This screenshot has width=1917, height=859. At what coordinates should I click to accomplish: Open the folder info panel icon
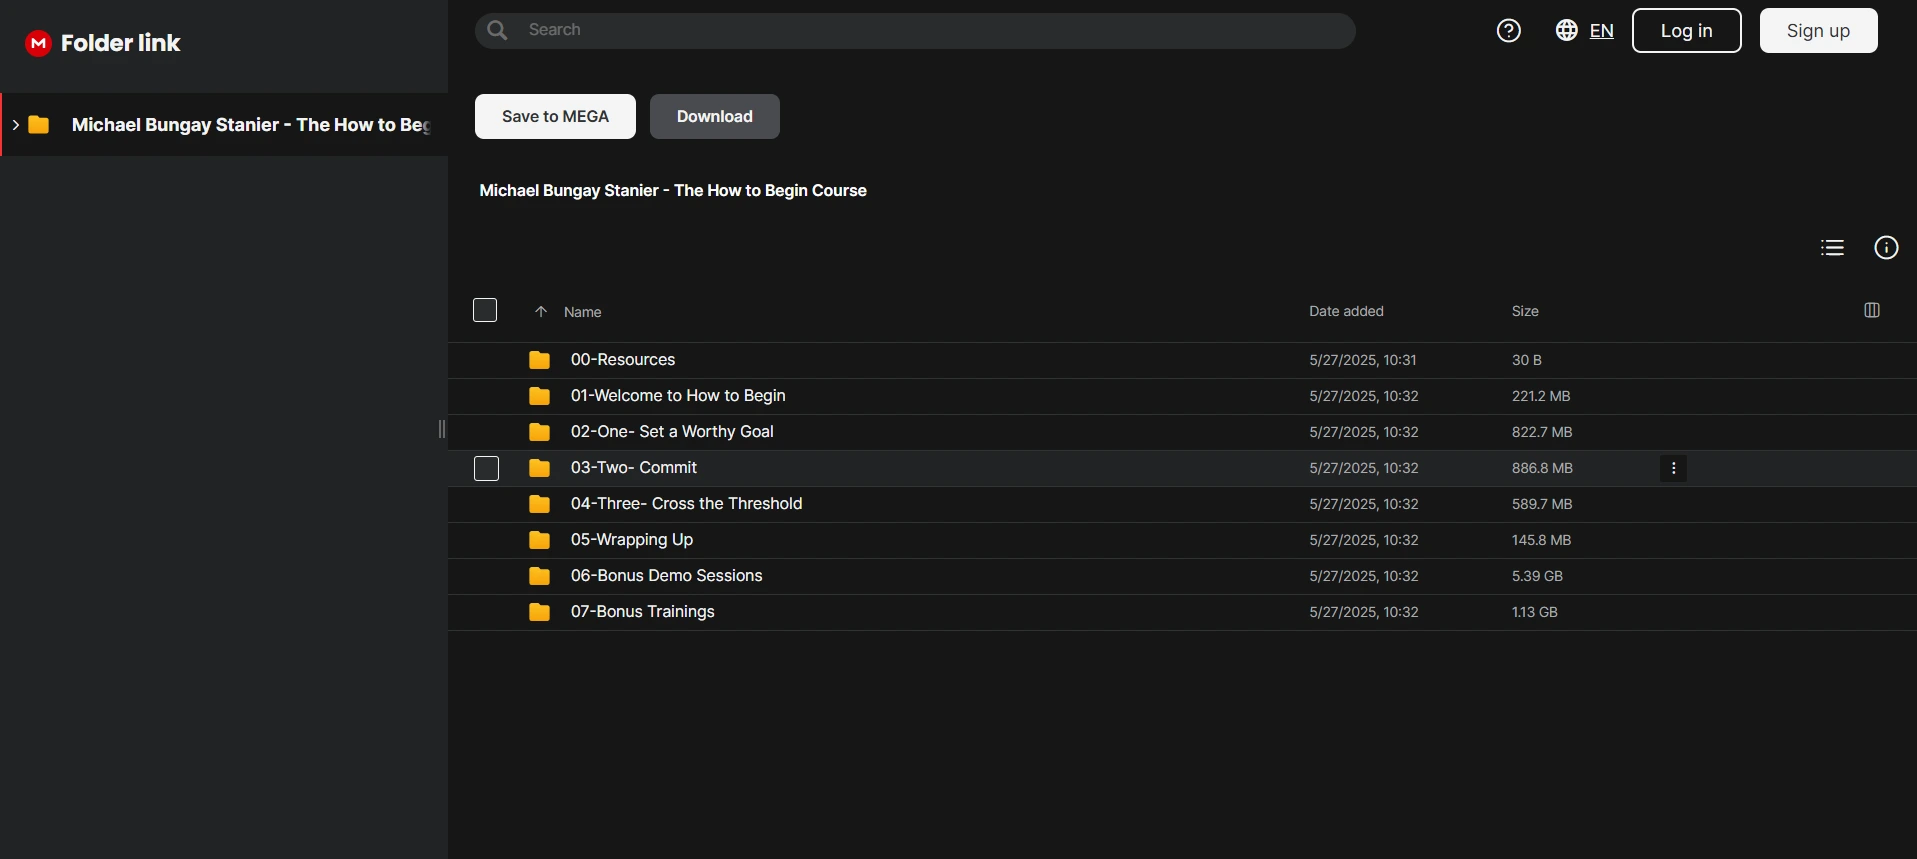pos(1886,248)
